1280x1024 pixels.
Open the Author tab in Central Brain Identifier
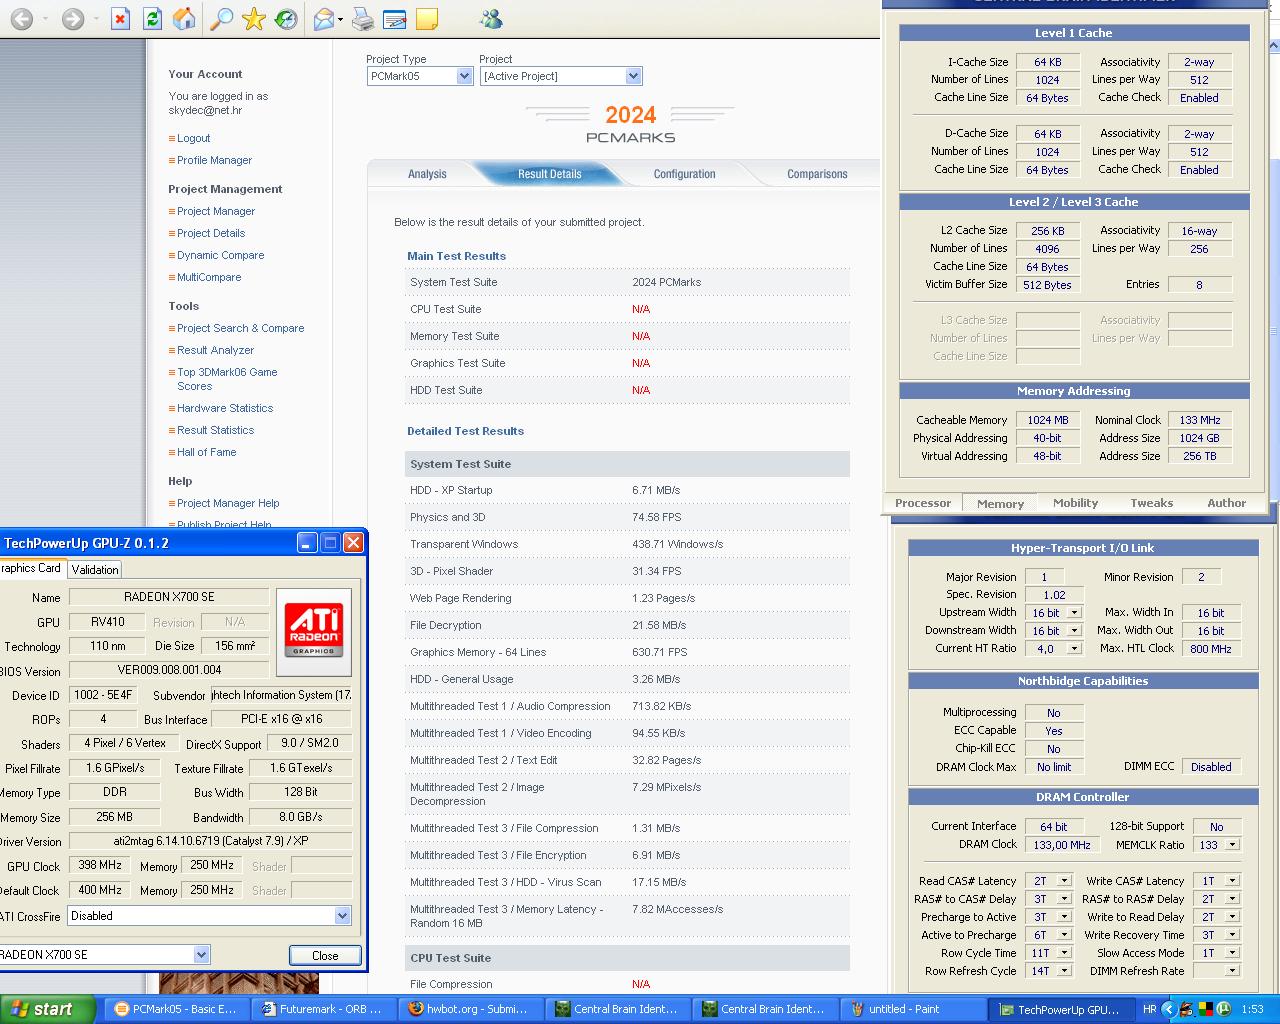tap(1227, 503)
